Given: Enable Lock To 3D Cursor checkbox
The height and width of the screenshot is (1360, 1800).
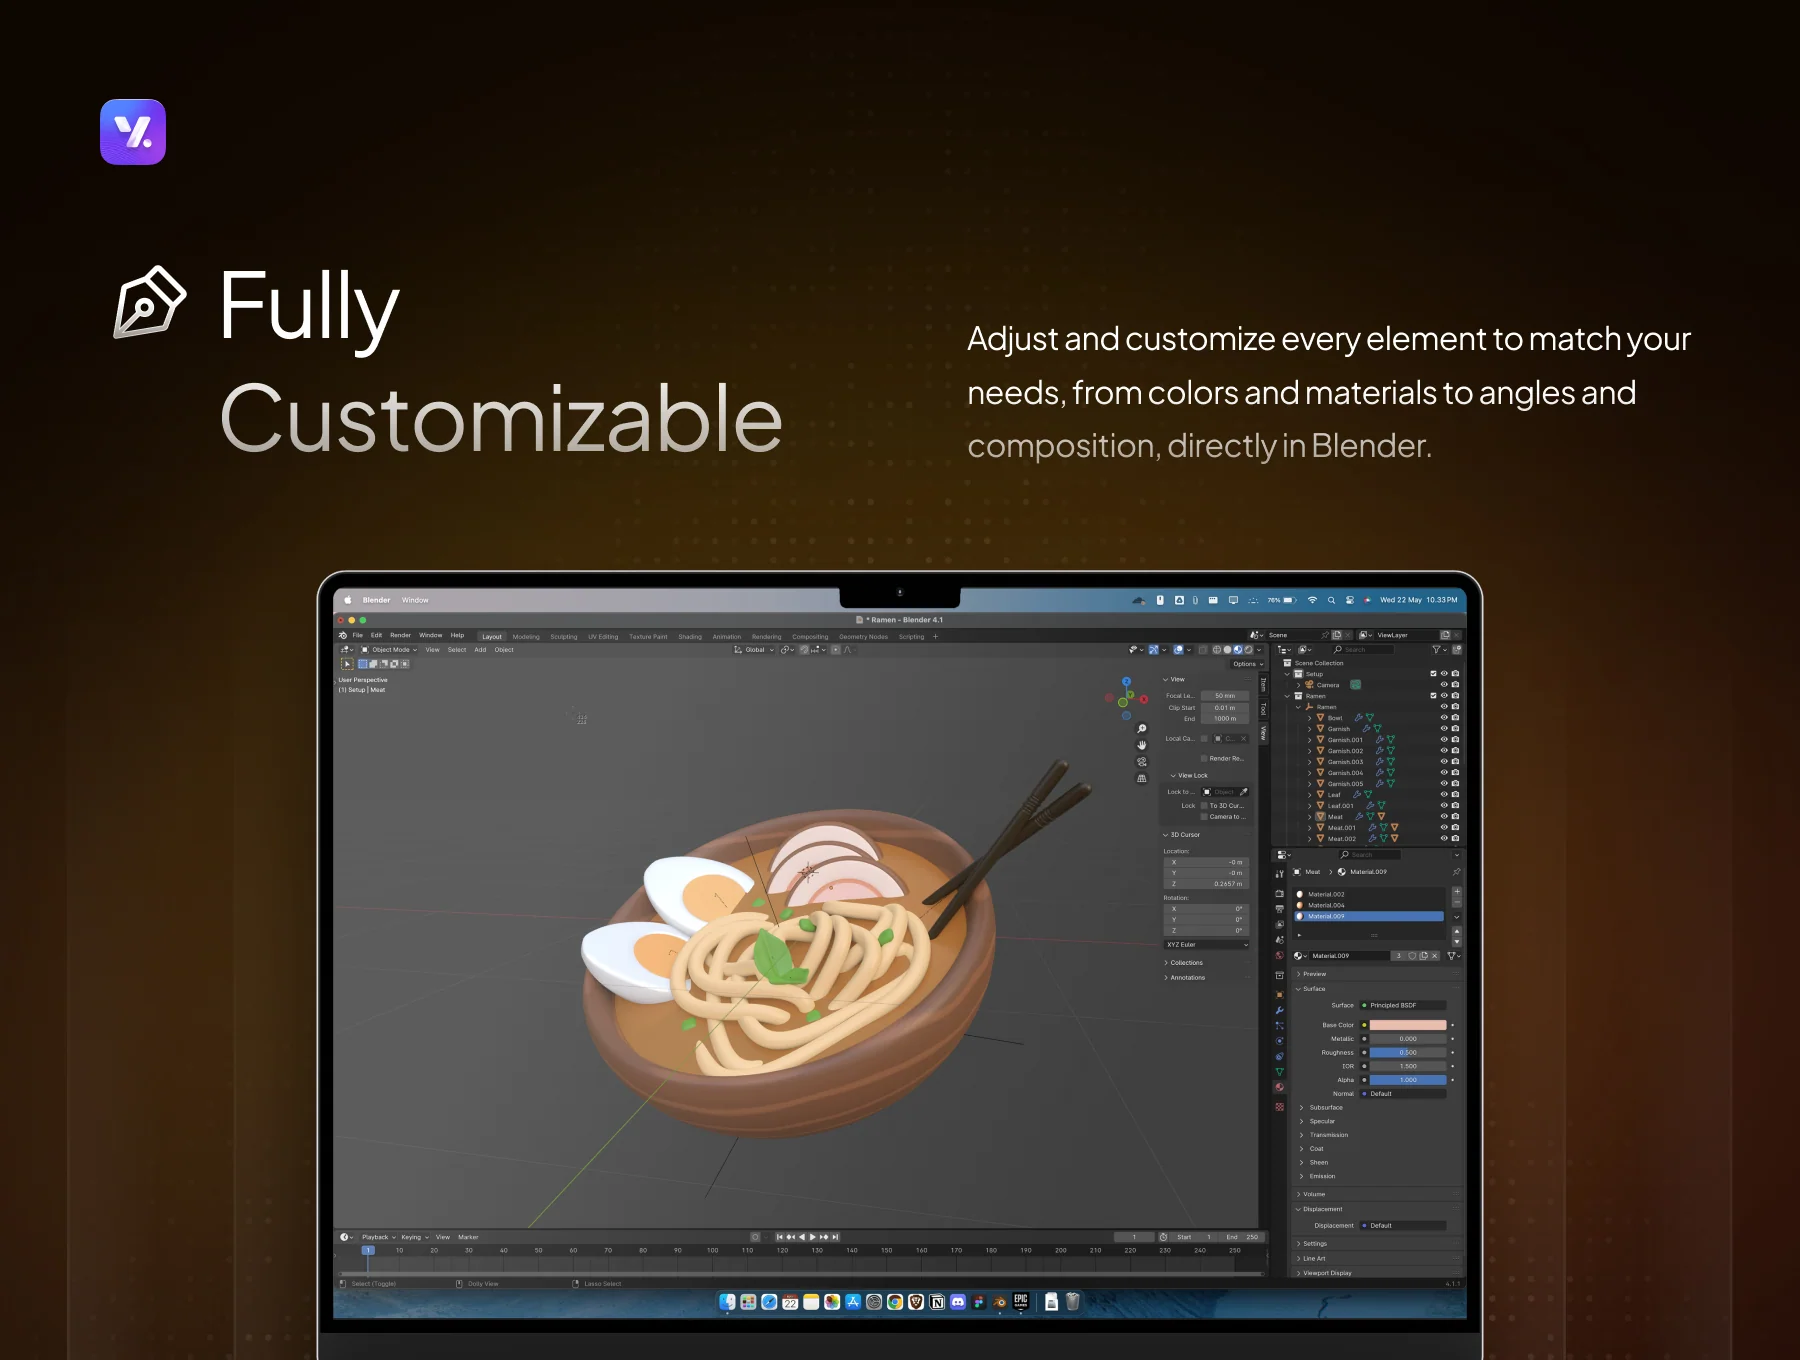Looking at the screenshot, I should coord(1204,805).
